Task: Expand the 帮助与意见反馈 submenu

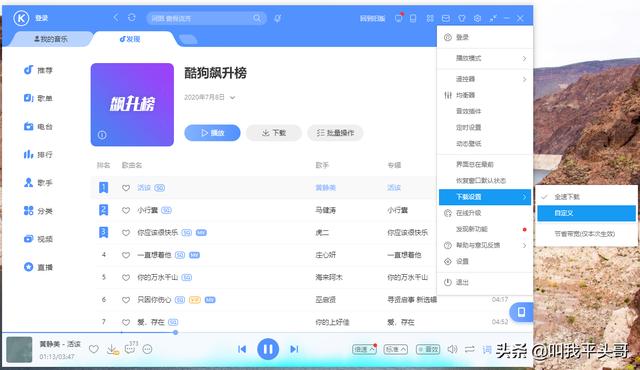Action: click(x=485, y=245)
